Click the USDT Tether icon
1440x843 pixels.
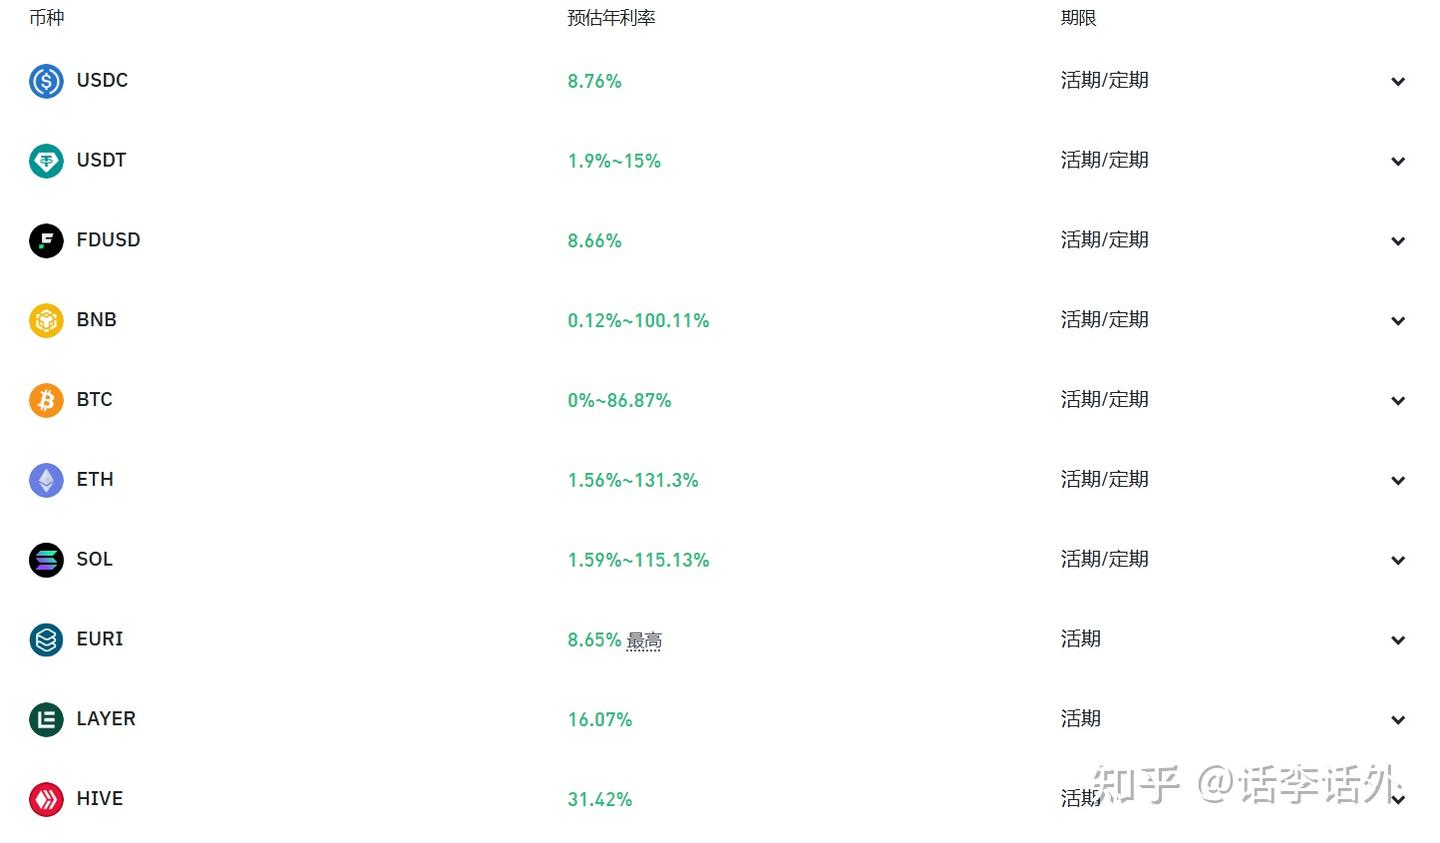click(46, 161)
